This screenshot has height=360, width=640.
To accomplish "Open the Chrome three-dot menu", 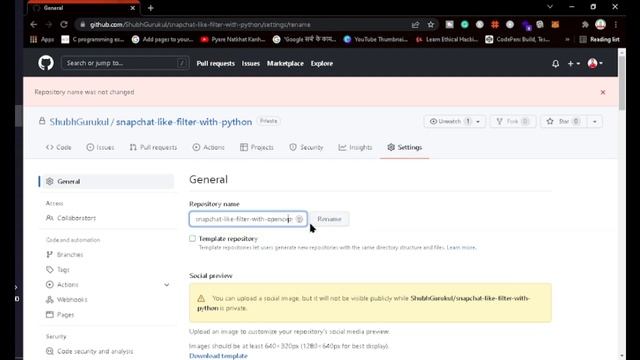I will [x=616, y=24].
